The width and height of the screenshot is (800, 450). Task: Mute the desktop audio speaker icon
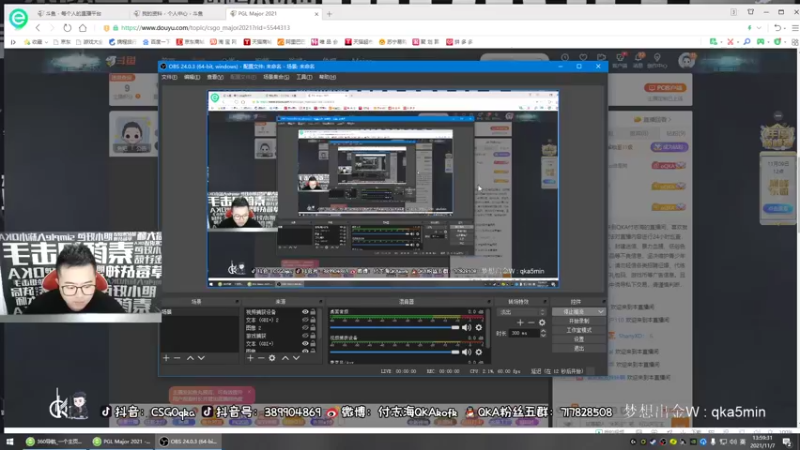(x=466, y=327)
